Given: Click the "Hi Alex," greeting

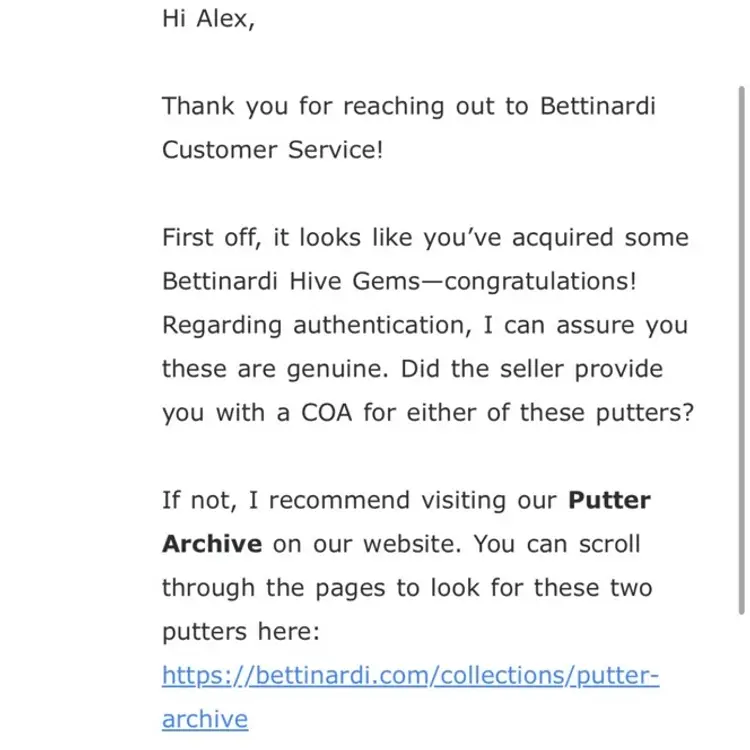Looking at the screenshot, I should click(208, 19).
